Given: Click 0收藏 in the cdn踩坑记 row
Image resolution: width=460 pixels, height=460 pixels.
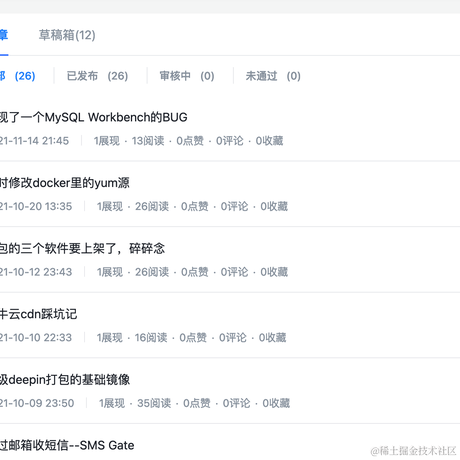Looking at the screenshot, I should point(272,338).
